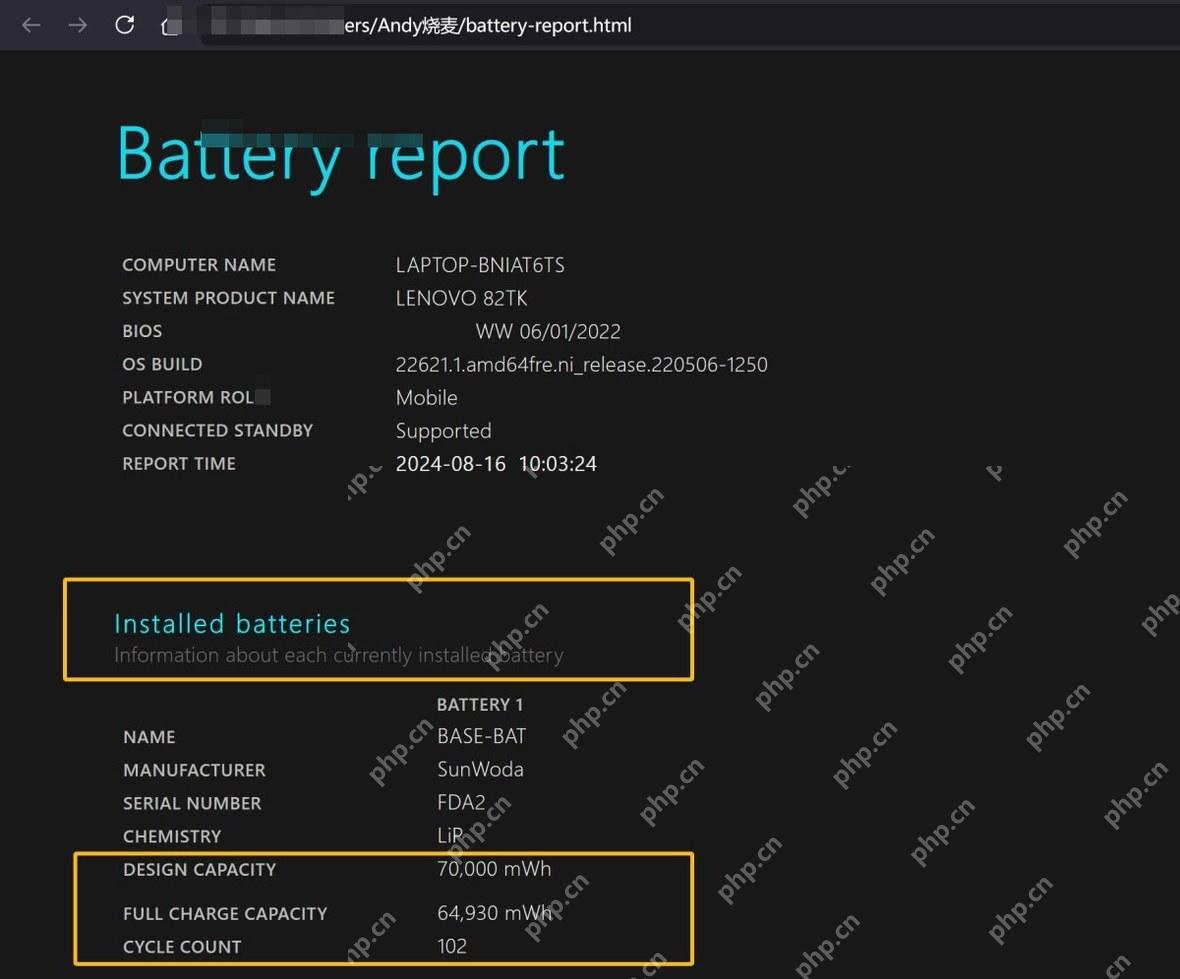The height and width of the screenshot is (979, 1180).
Task: Select manufacturer value SunWoda
Action: coord(480,769)
